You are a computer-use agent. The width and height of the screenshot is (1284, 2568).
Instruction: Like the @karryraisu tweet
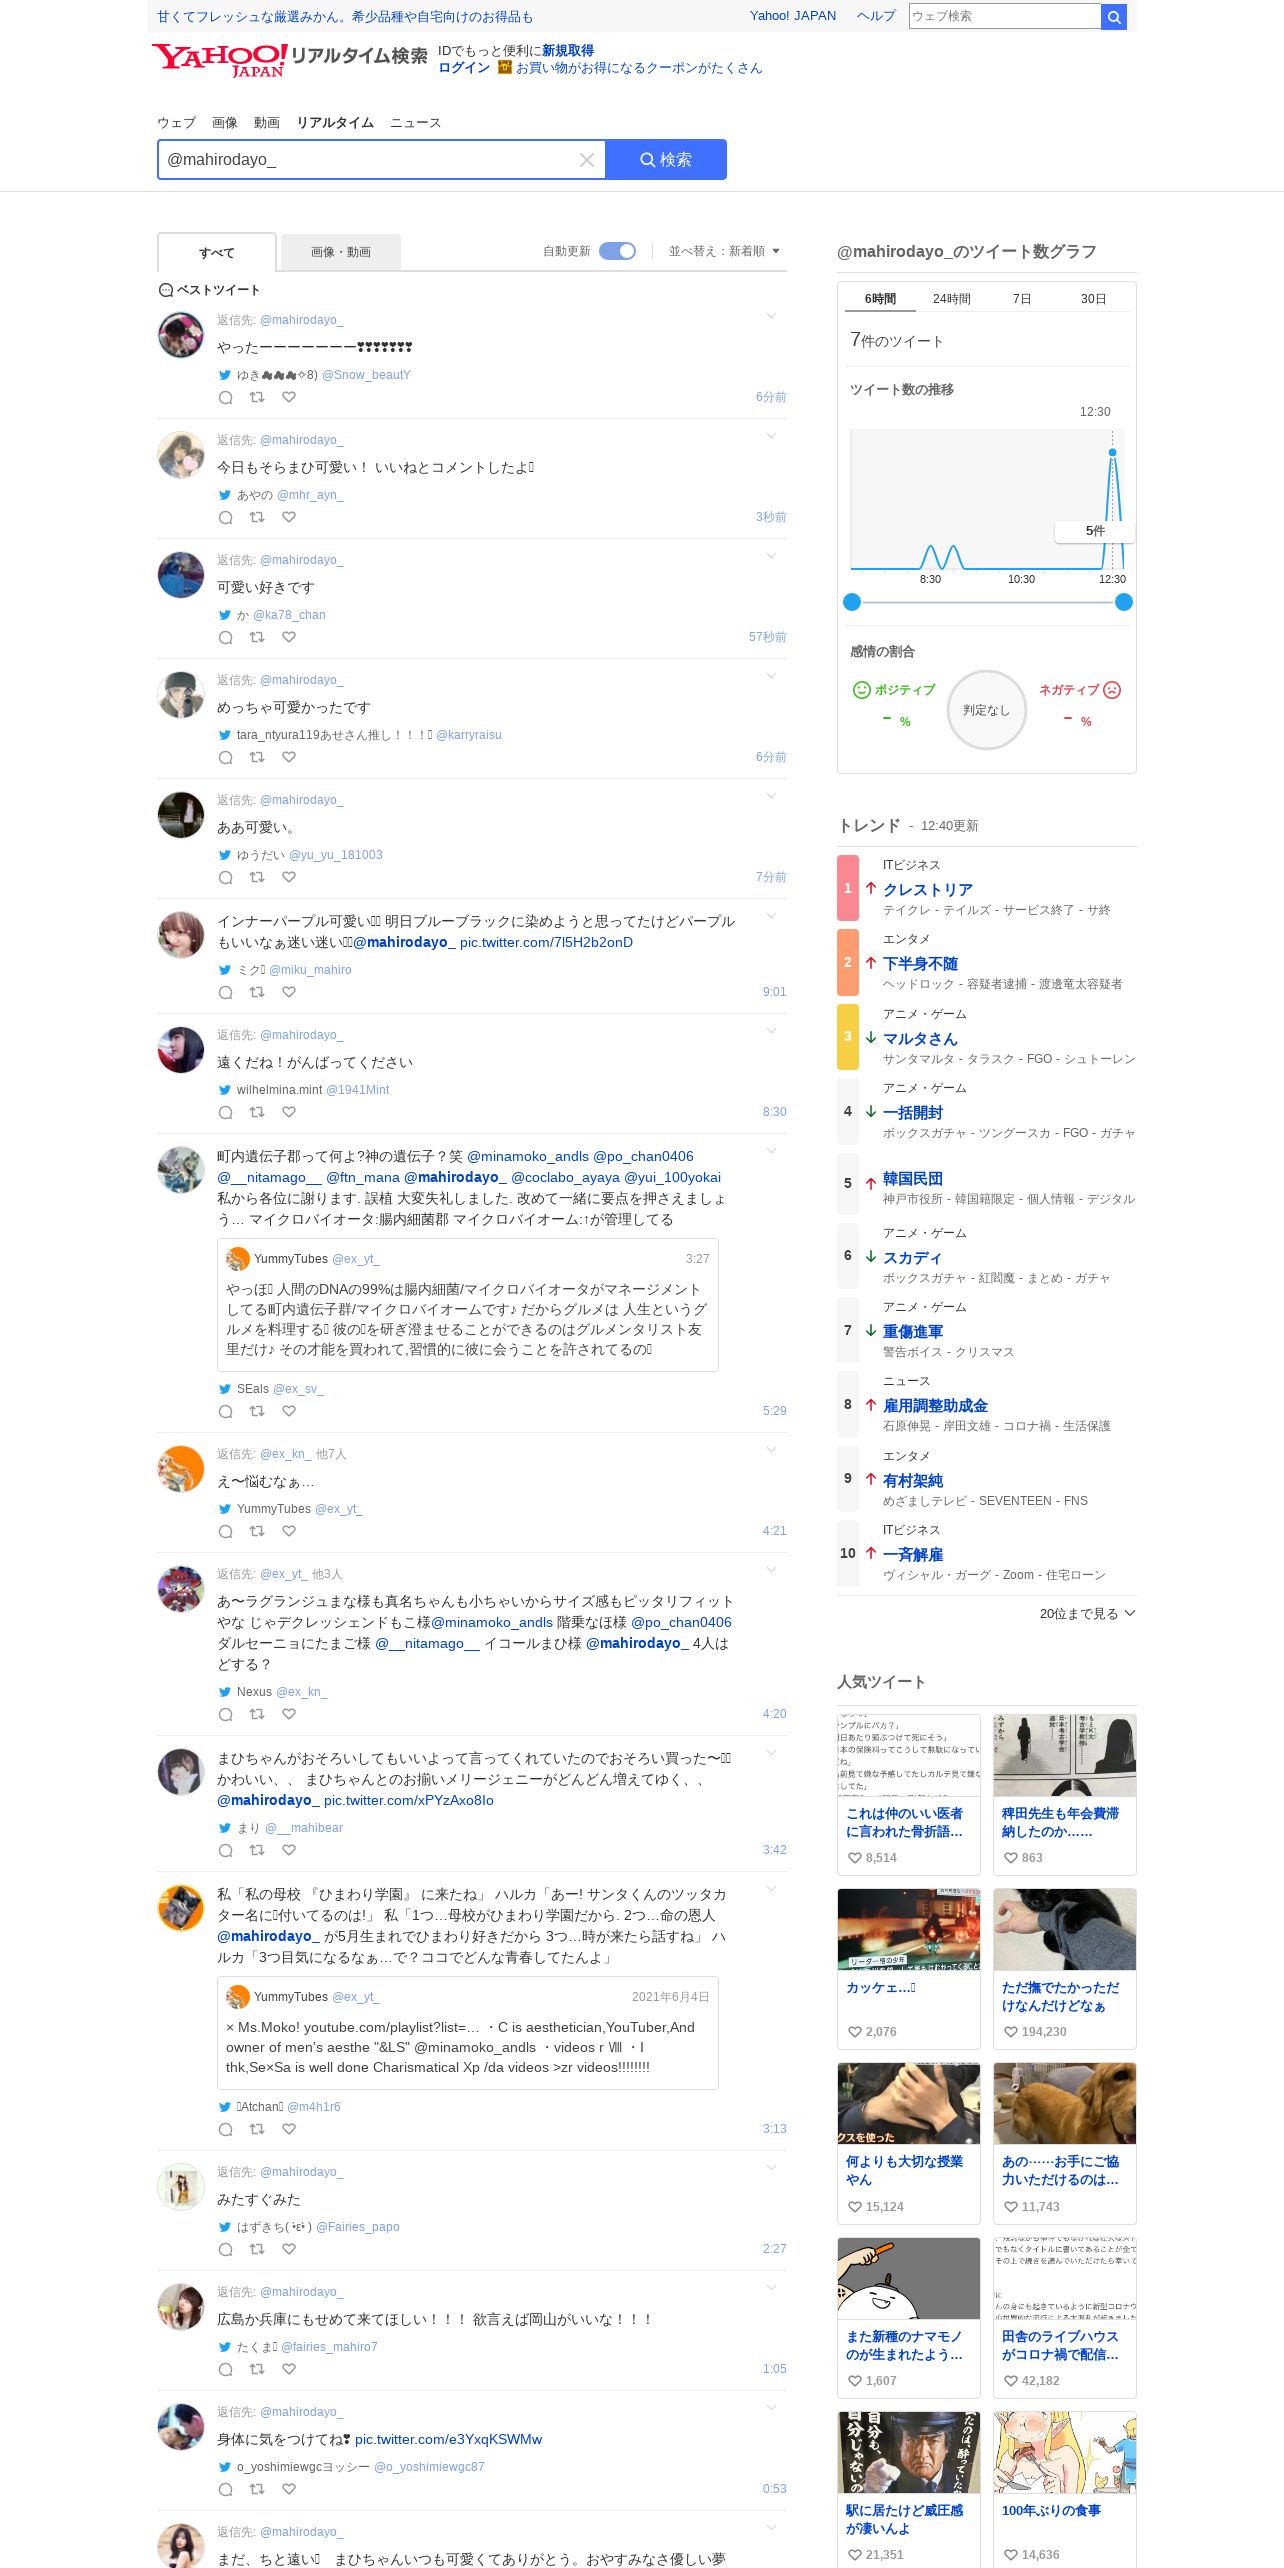(x=289, y=757)
